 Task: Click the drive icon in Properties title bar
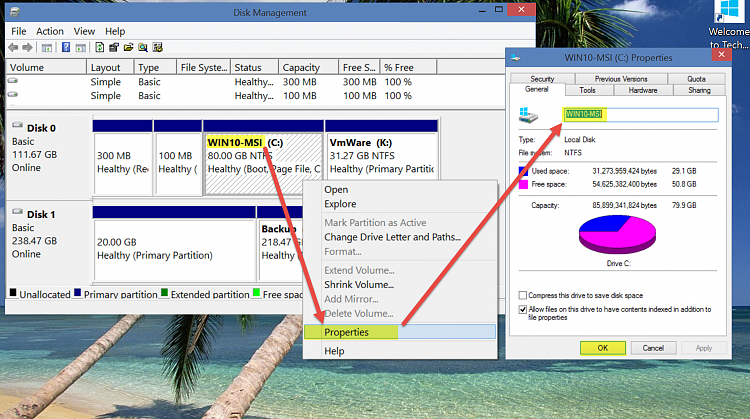516,57
